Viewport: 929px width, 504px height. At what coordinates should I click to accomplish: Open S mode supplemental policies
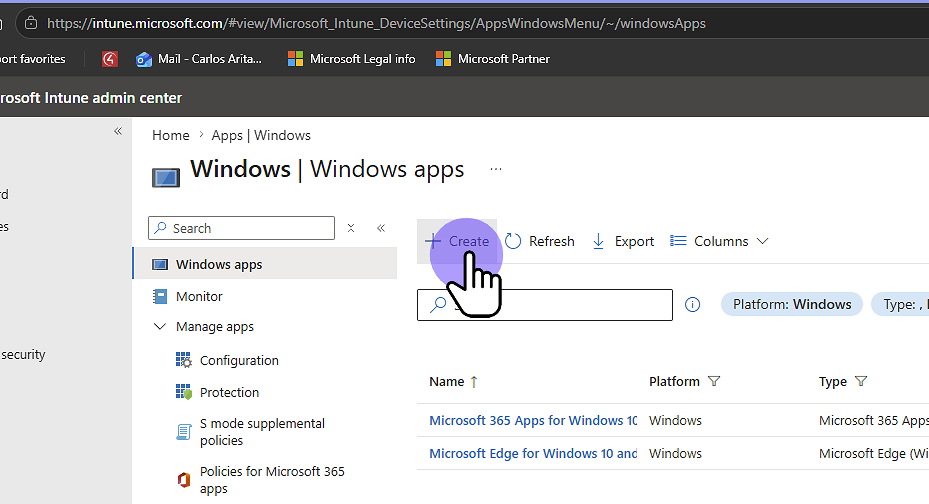click(x=262, y=432)
